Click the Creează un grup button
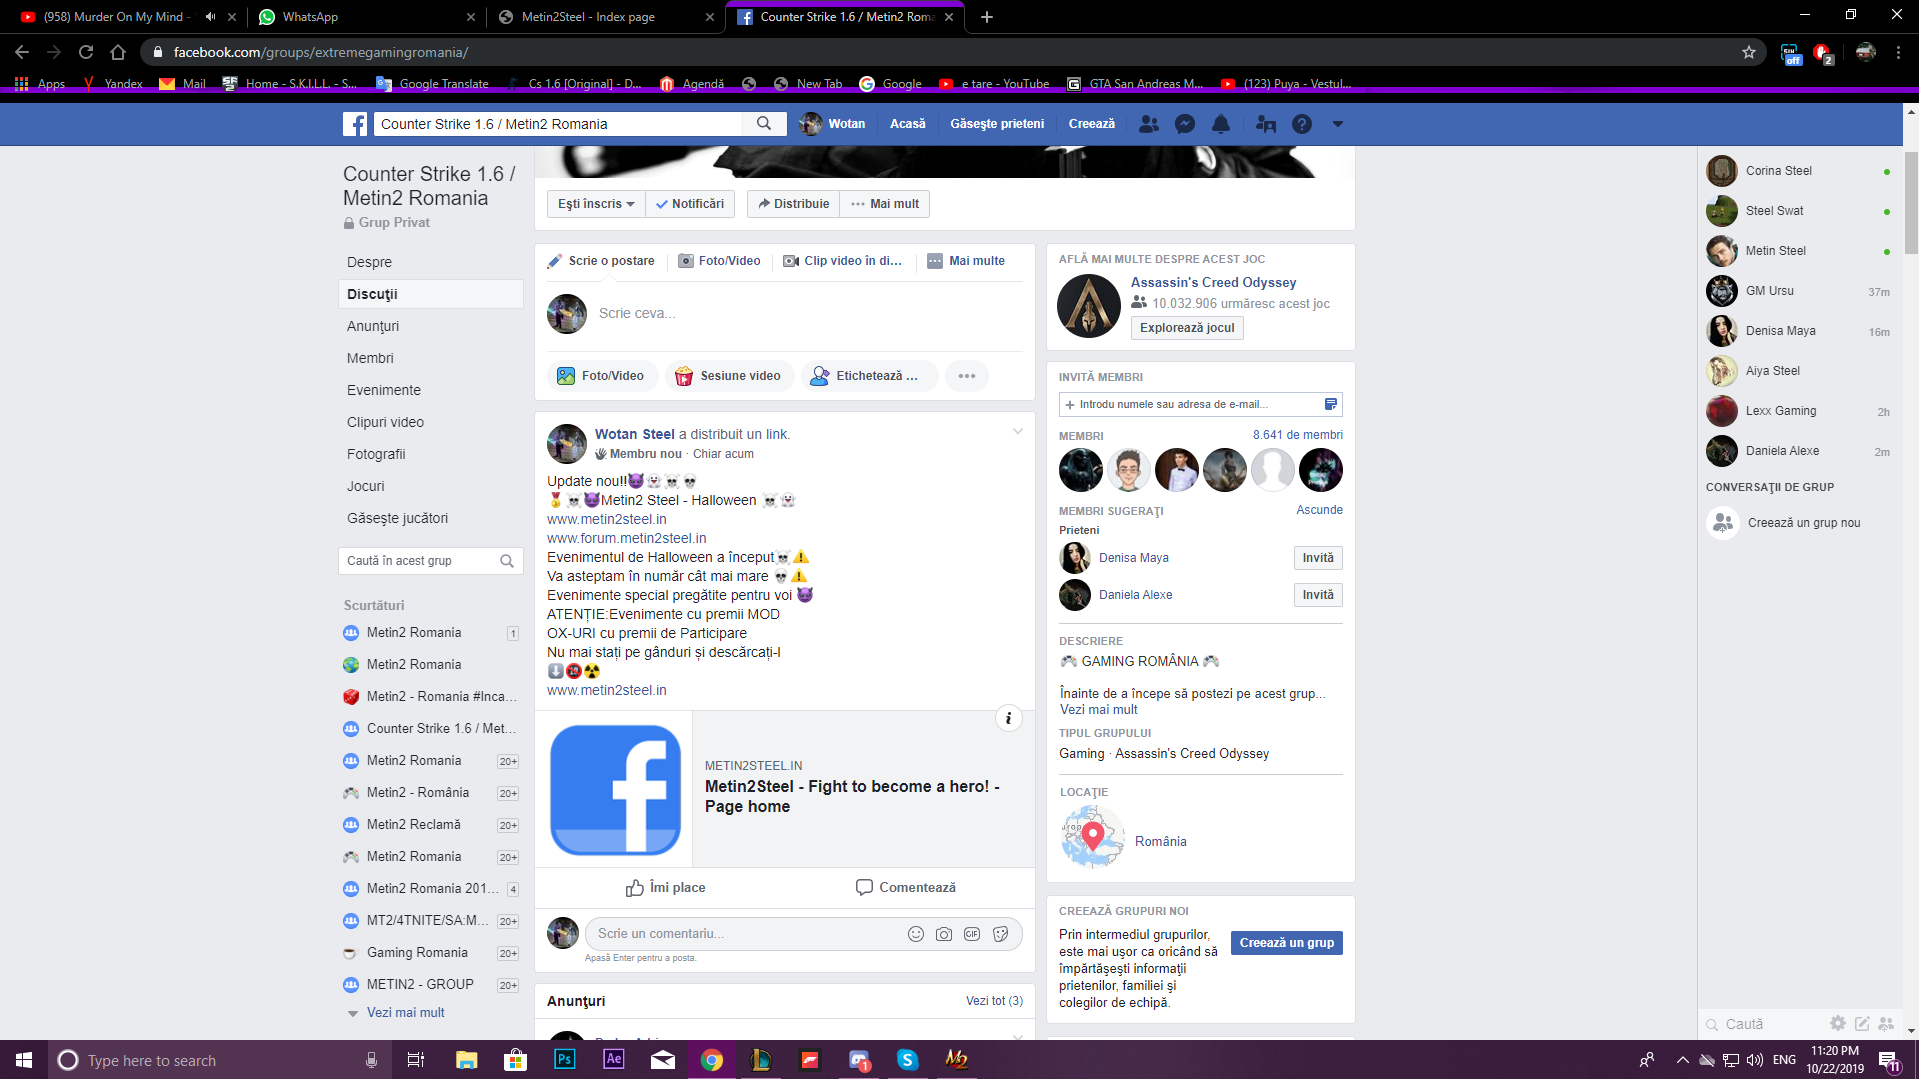This screenshot has height=1079, width=1919. [1286, 943]
